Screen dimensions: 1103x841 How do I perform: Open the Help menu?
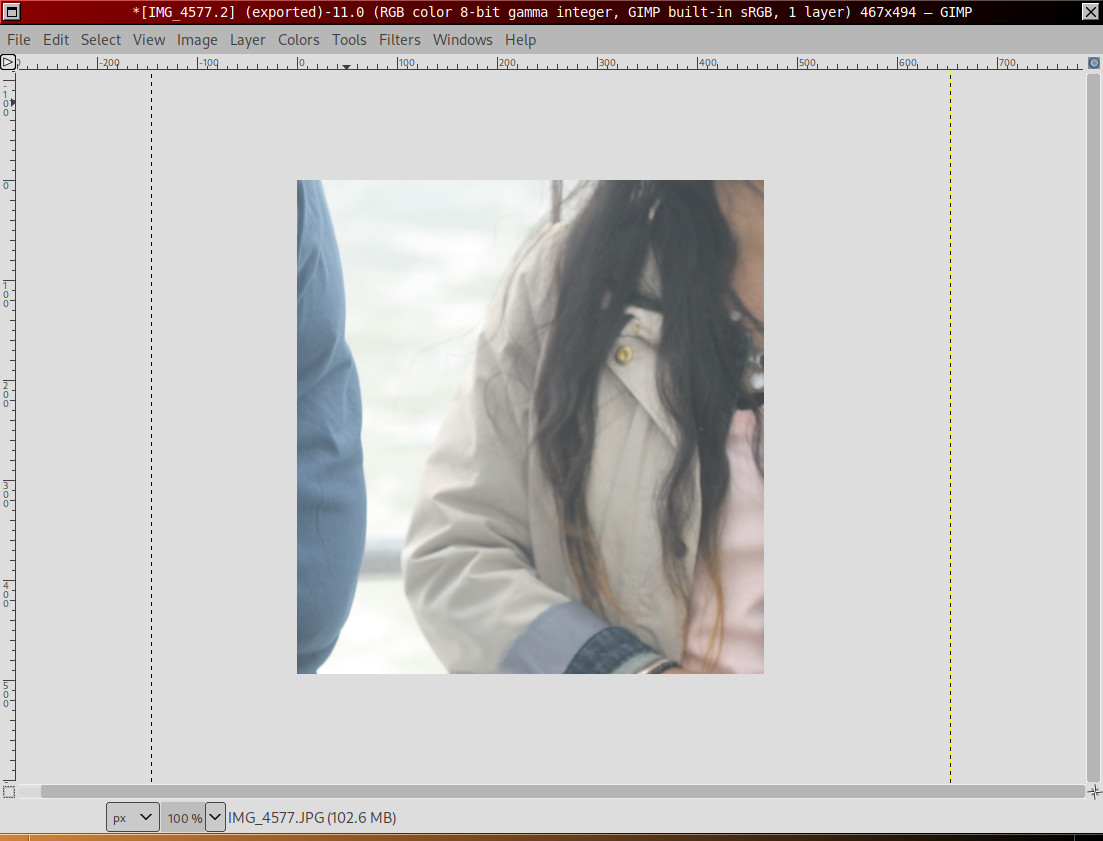tap(521, 40)
